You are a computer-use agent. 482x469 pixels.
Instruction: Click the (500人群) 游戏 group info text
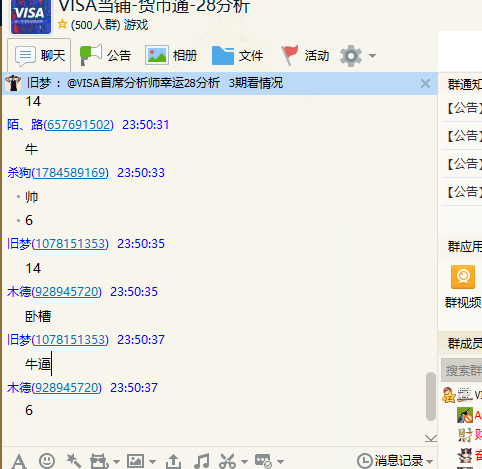pos(109,25)
